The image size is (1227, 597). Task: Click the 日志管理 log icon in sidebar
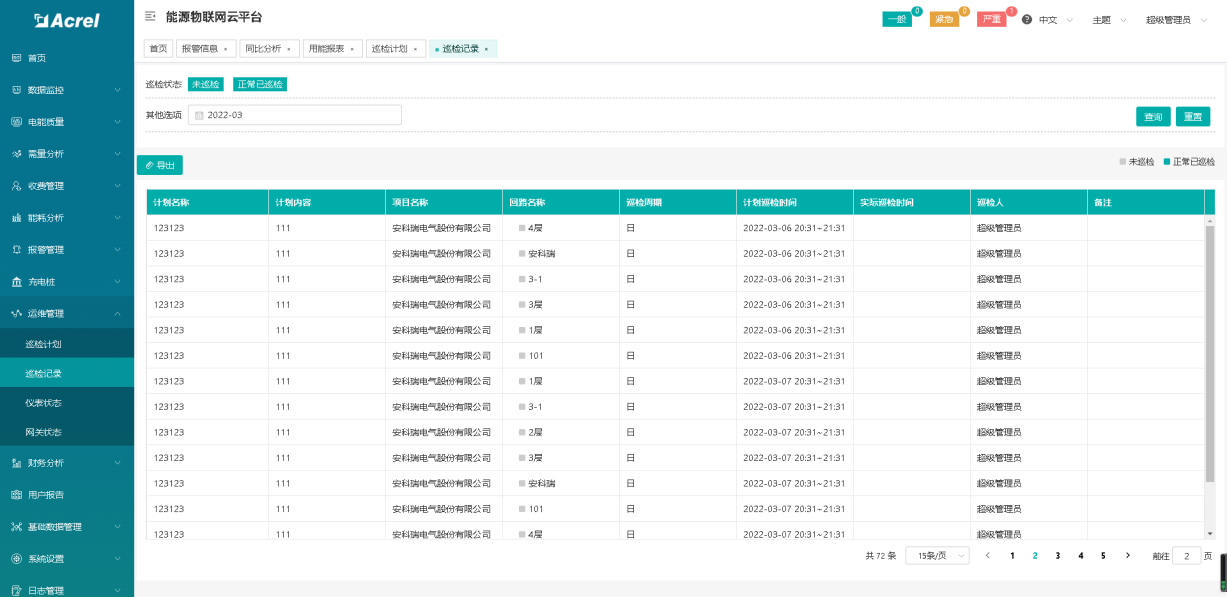(16, 590)
